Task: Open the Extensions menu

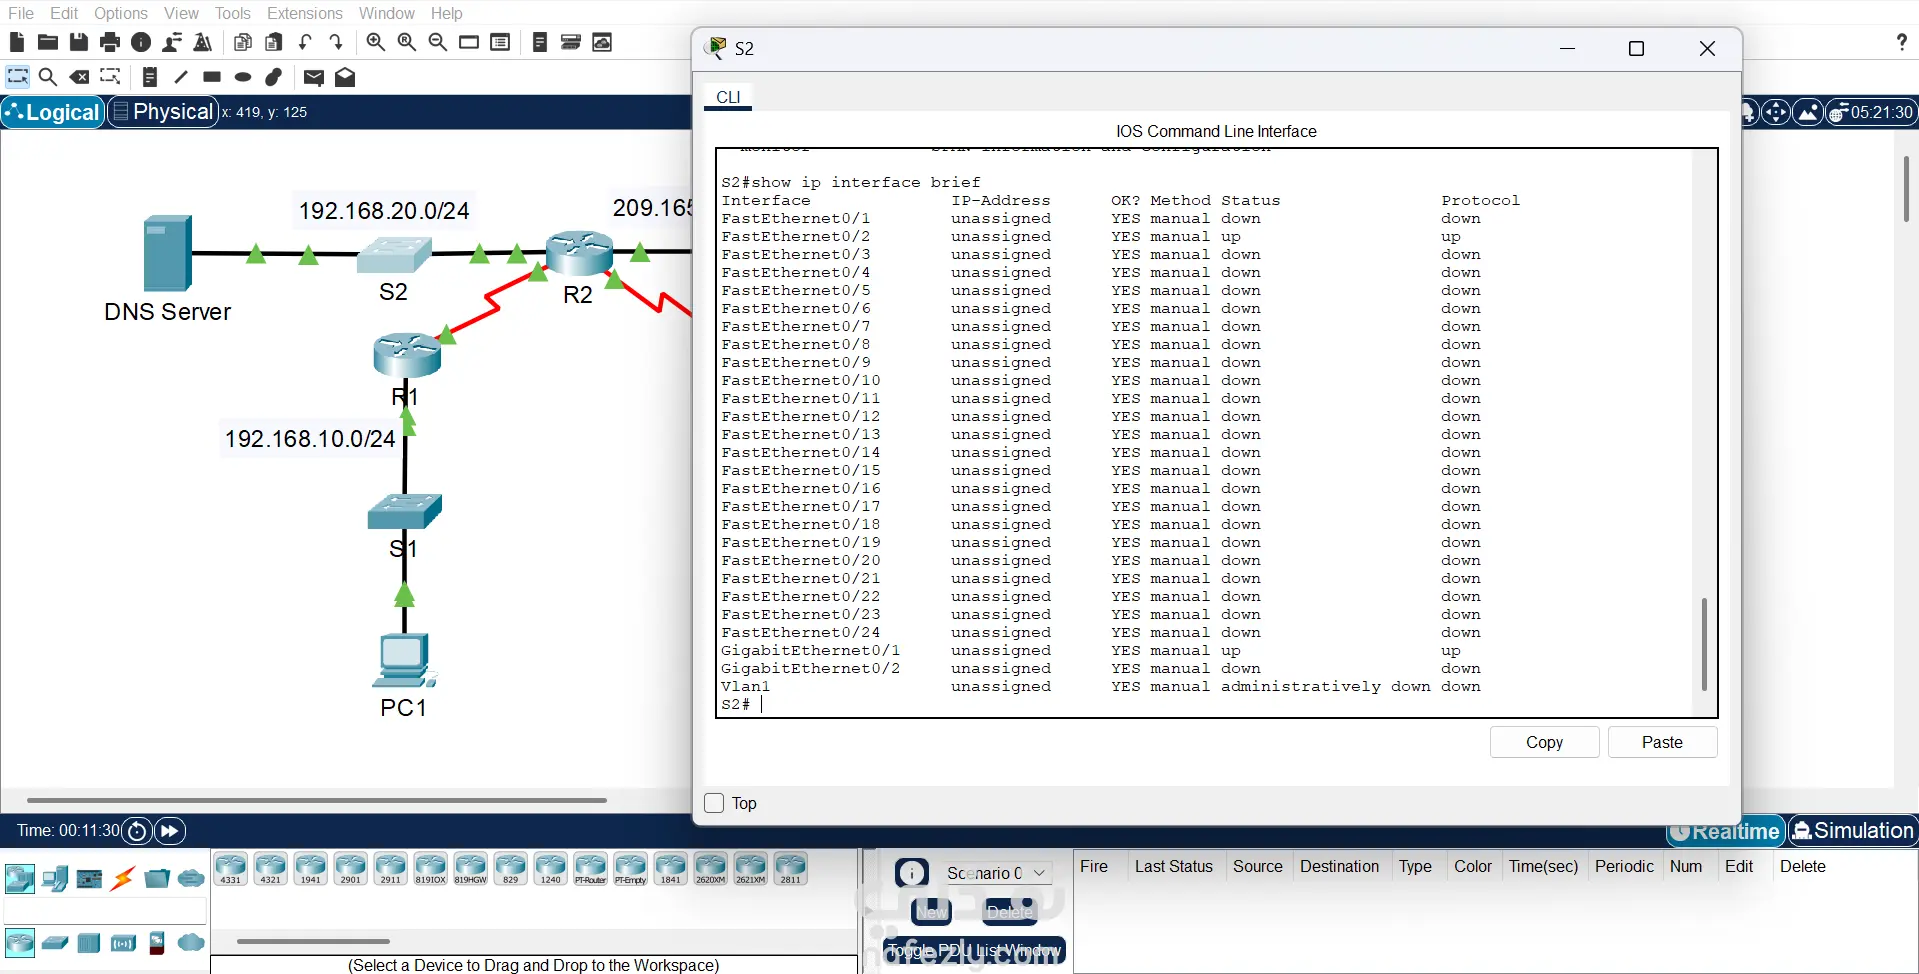Action: coord(305,13)
